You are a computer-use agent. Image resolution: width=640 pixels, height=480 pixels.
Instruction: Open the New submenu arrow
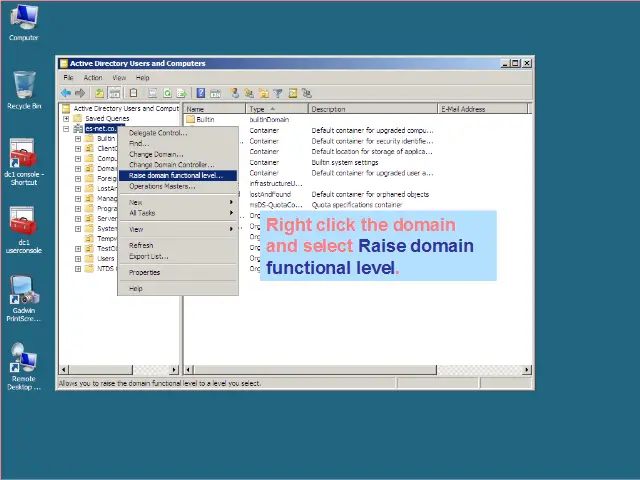[x=231, y=202]
